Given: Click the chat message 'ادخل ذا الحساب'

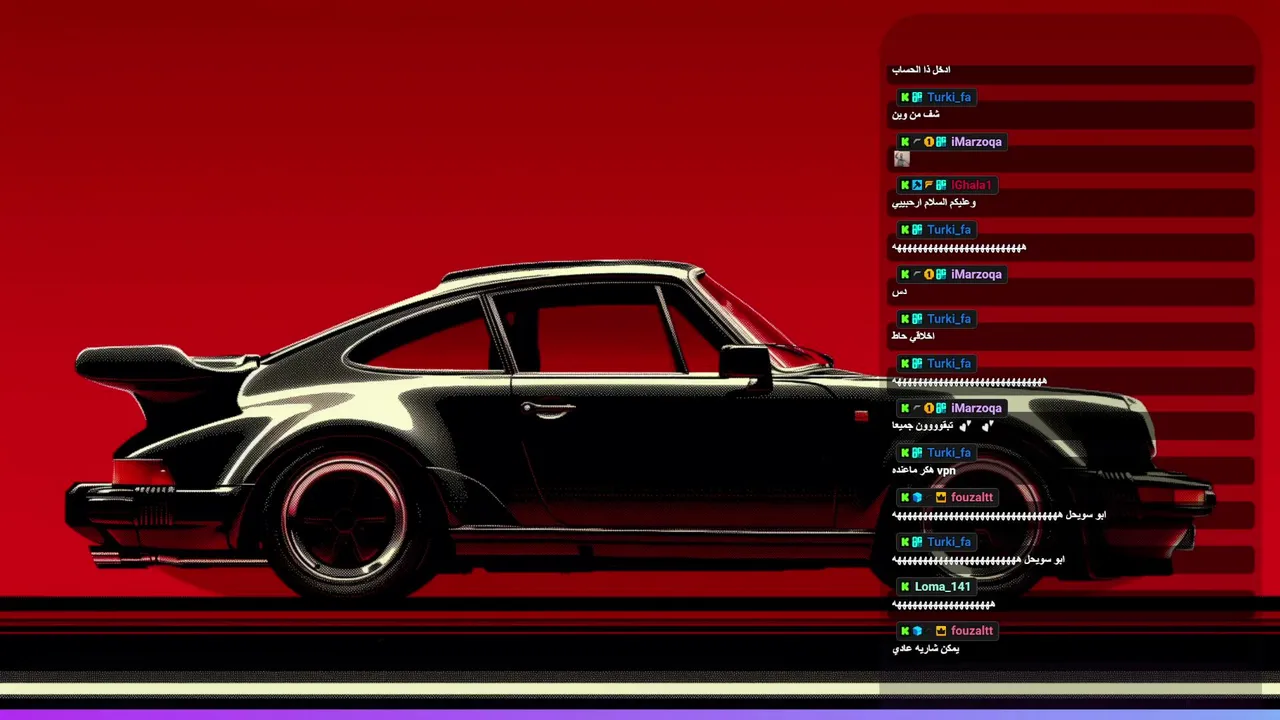Looking at the screenshot, I should coord(921,70).
